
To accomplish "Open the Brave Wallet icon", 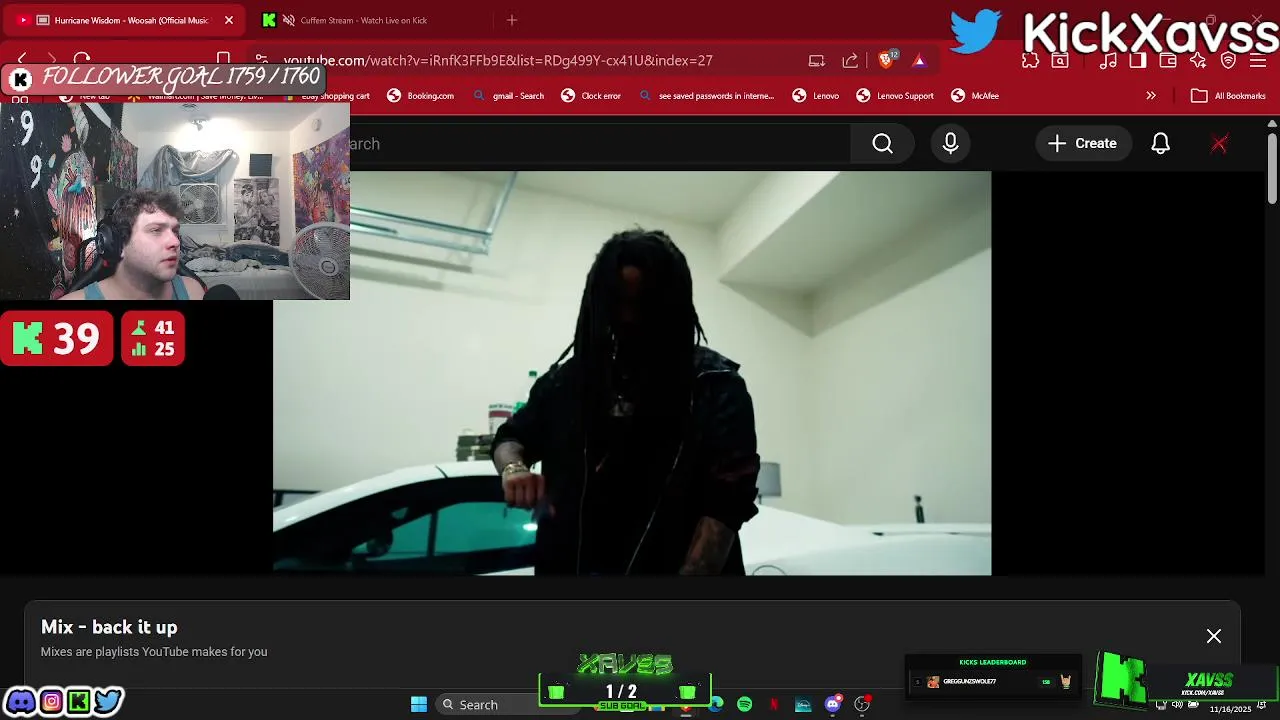I will pos(1168,60).
